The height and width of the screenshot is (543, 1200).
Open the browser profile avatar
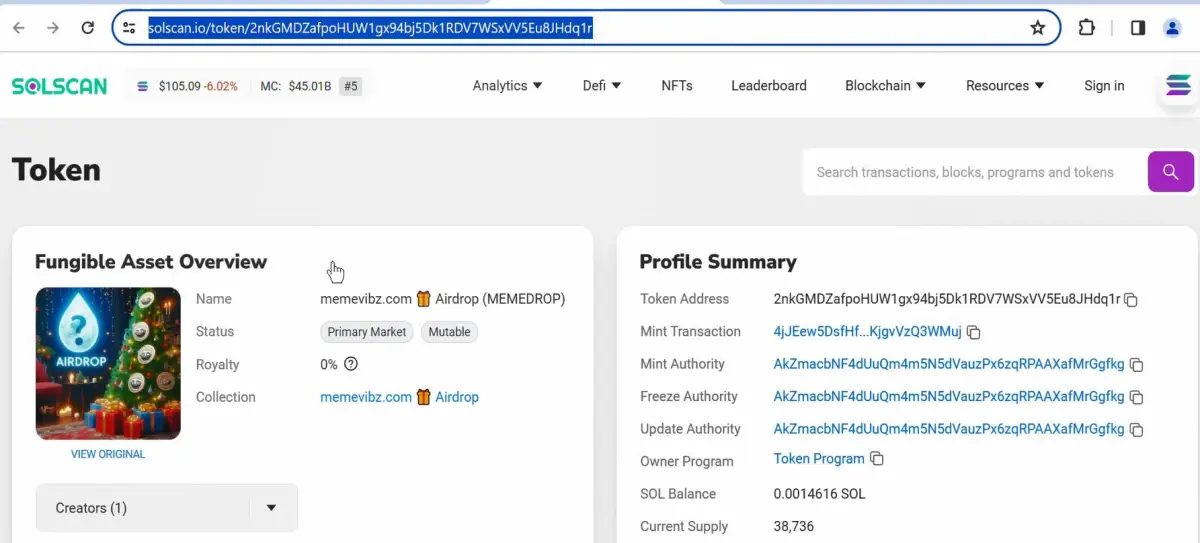click(x=1173, y=28)
